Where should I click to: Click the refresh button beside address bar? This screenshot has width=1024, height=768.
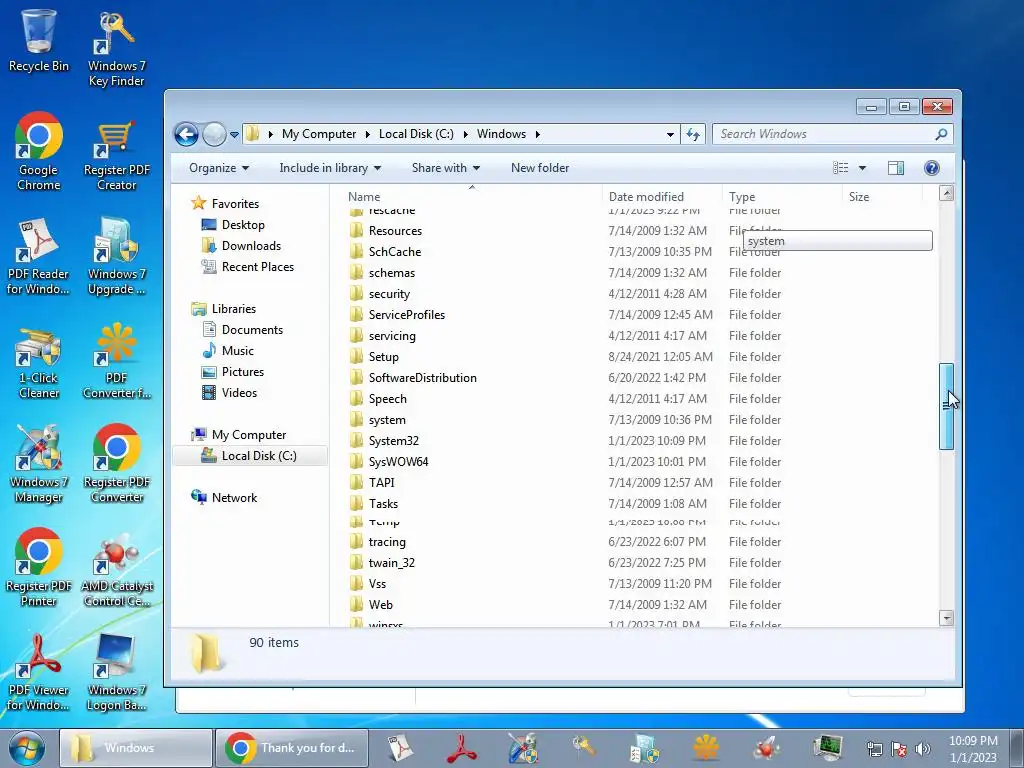pyautogui.click(x=693, y=135)
